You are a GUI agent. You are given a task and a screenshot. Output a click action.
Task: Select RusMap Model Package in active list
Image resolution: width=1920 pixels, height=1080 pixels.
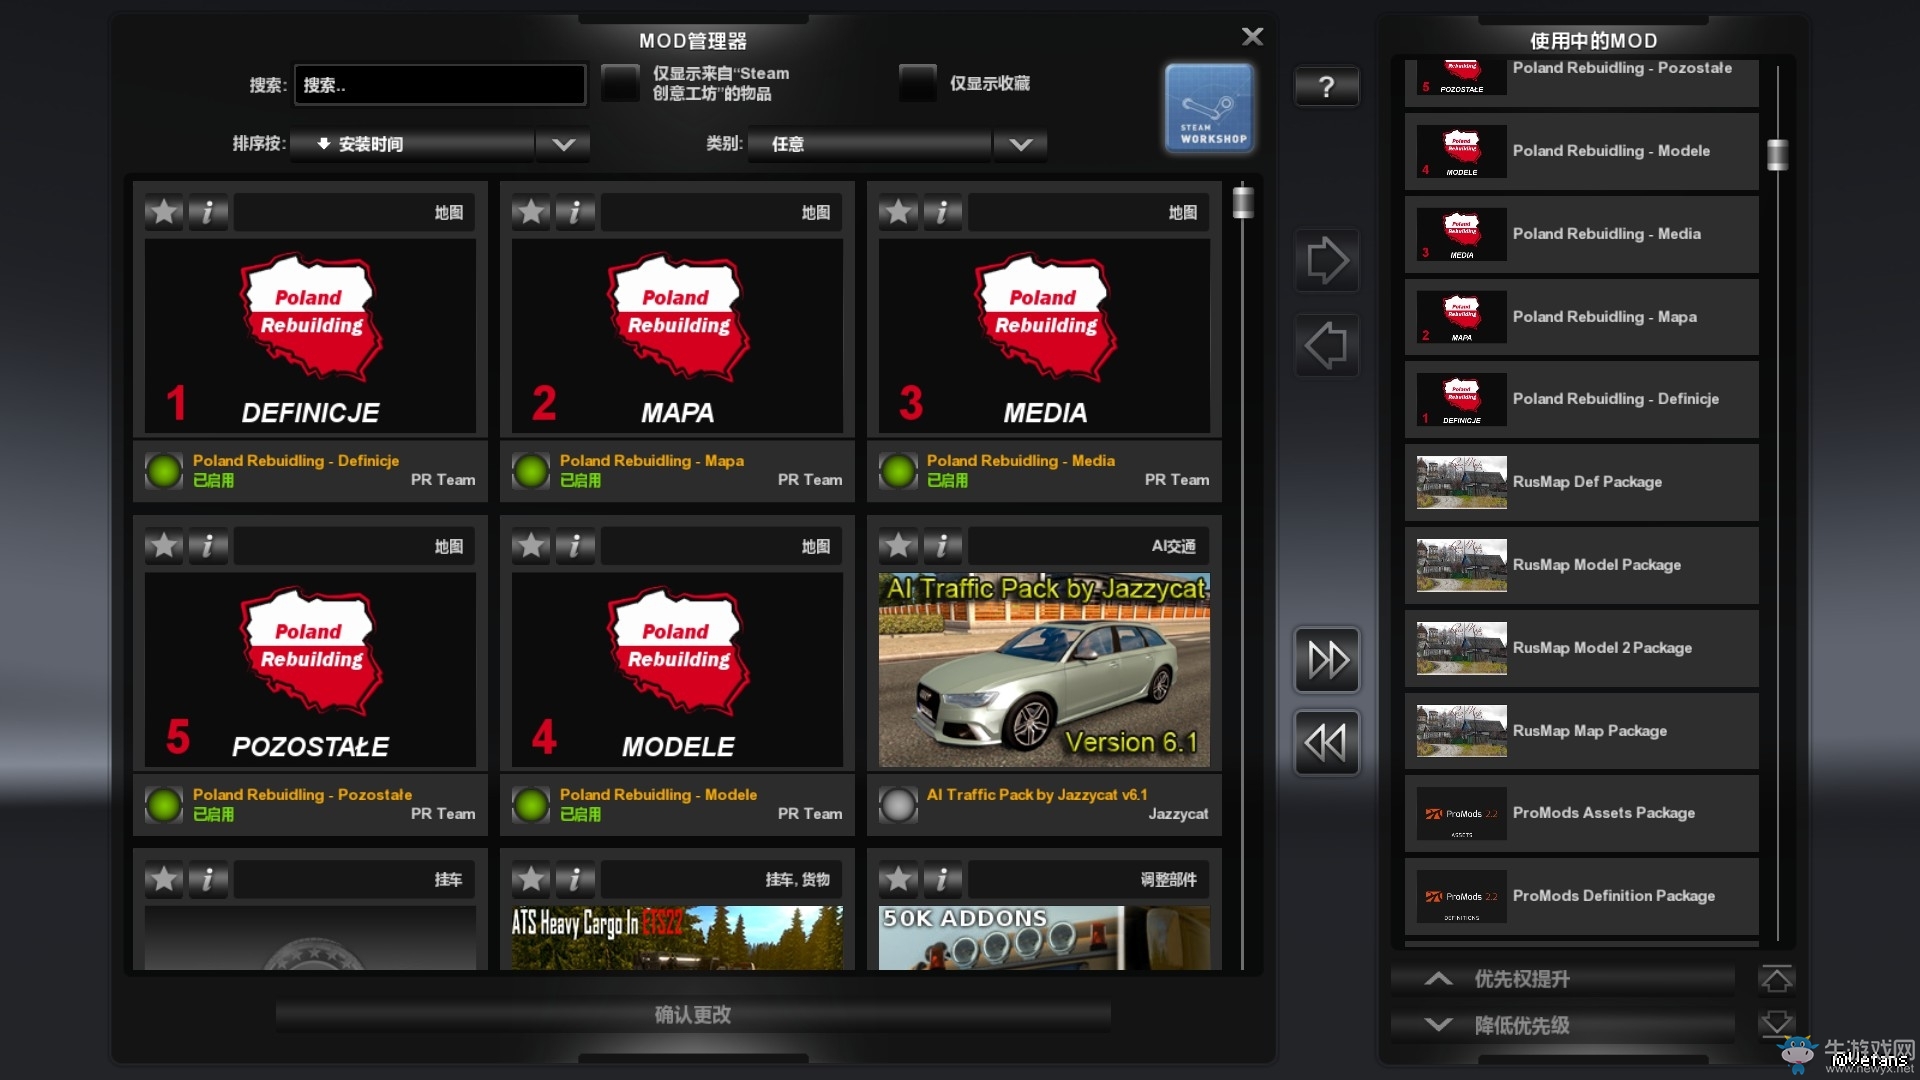tap(1581, 565)
